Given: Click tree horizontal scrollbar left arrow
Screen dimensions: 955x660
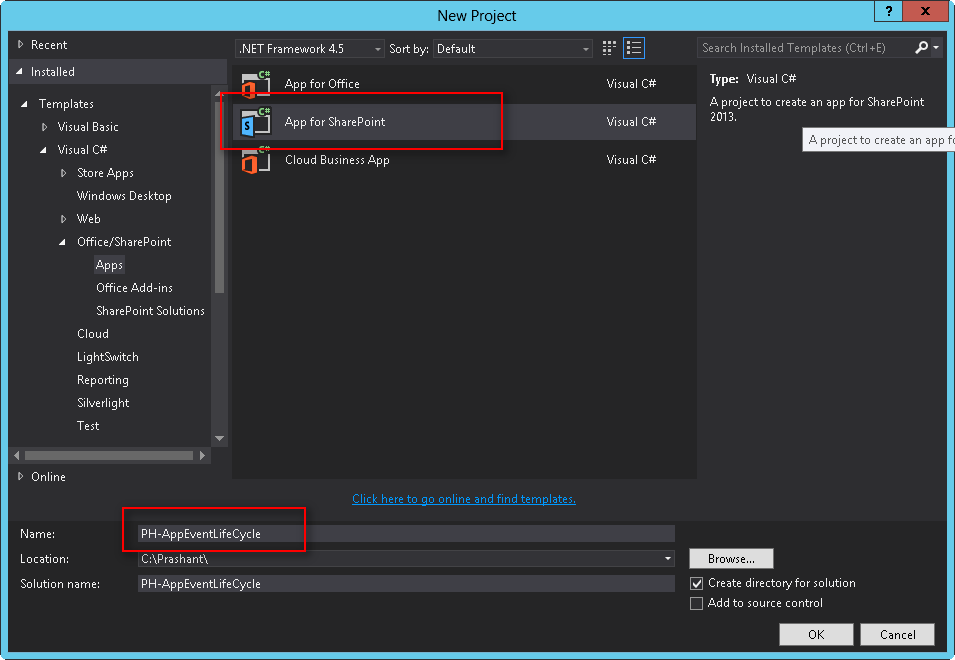Looking at the screenshot, I should [16, 455].
